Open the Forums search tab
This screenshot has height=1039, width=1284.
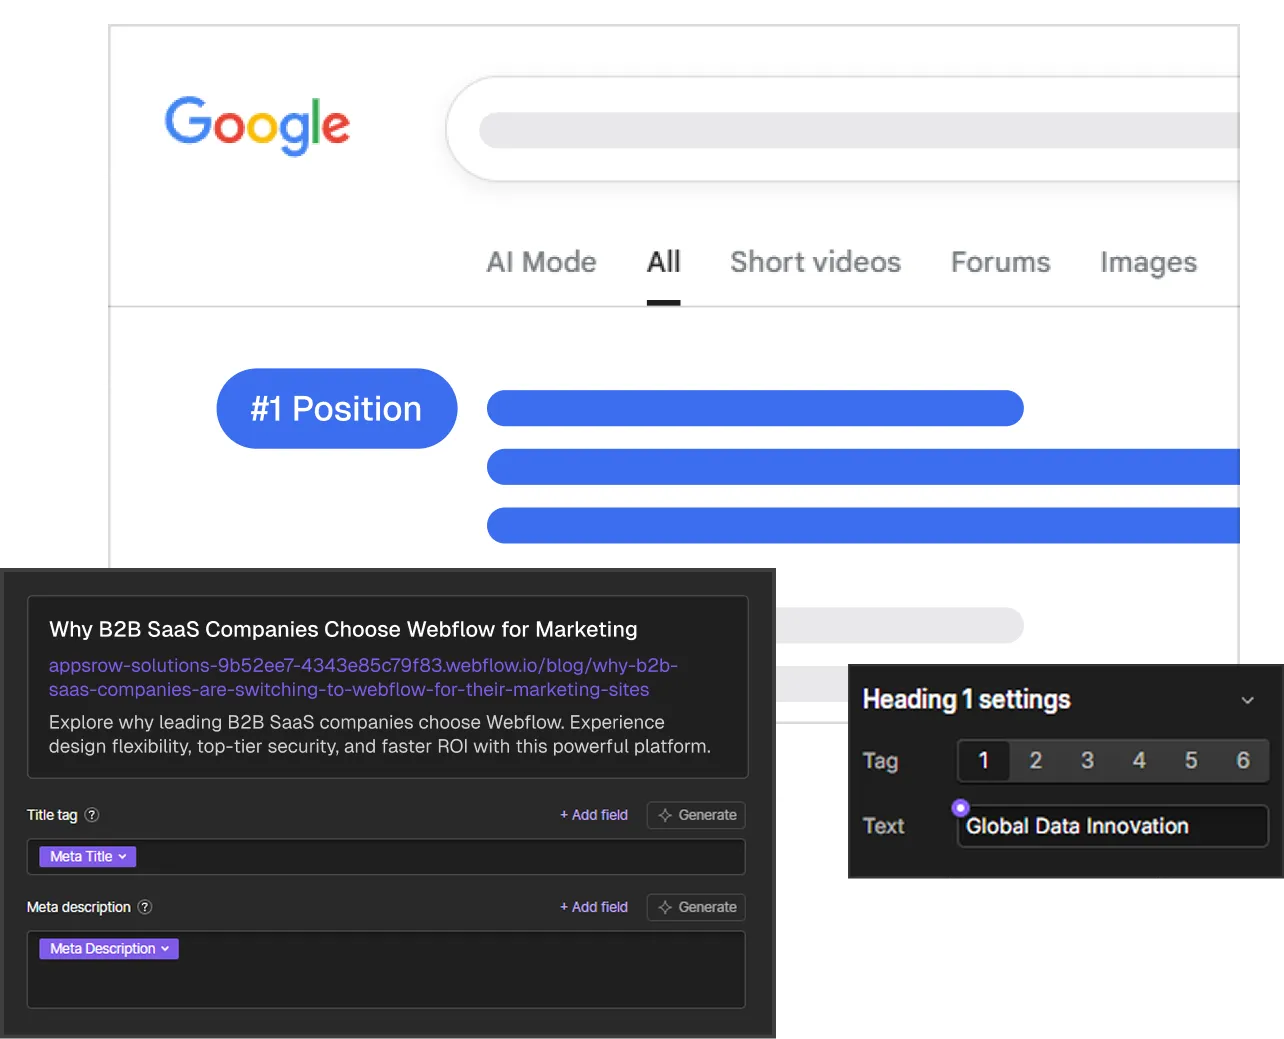pos(1000,262)
